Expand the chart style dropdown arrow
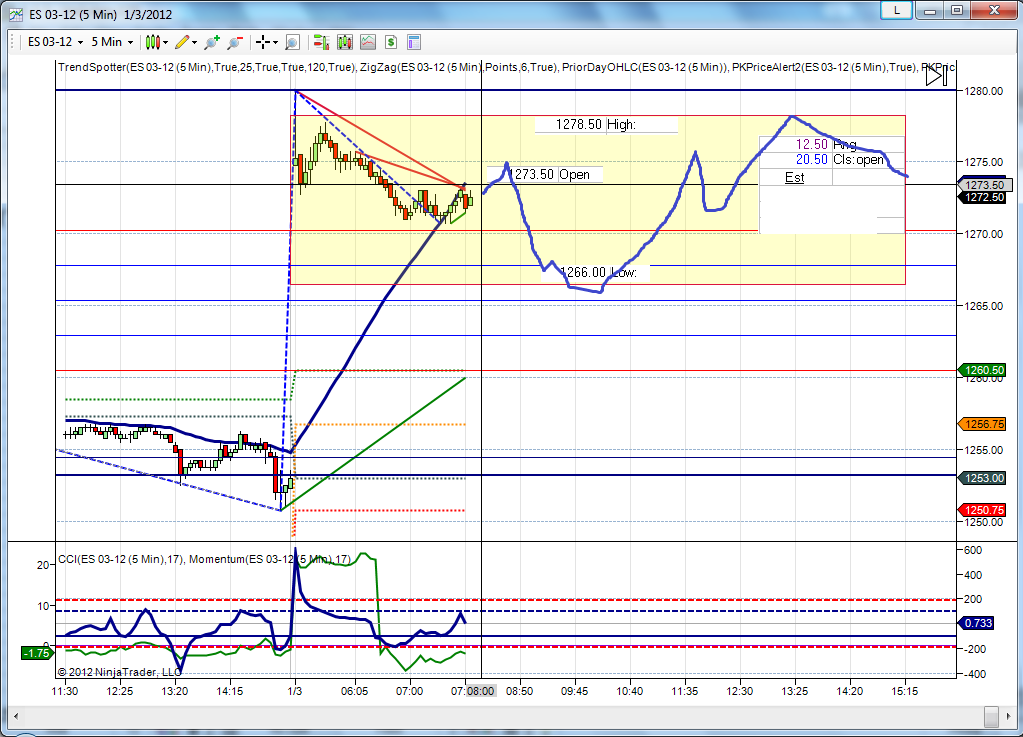 [x=166, y=42]
